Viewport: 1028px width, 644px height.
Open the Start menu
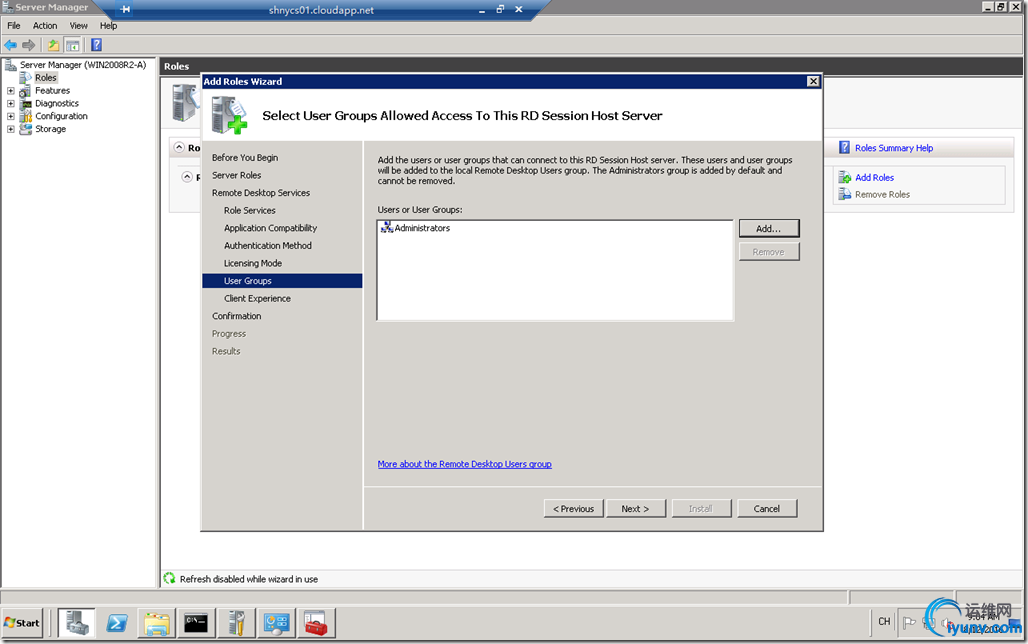click(22, 623)
